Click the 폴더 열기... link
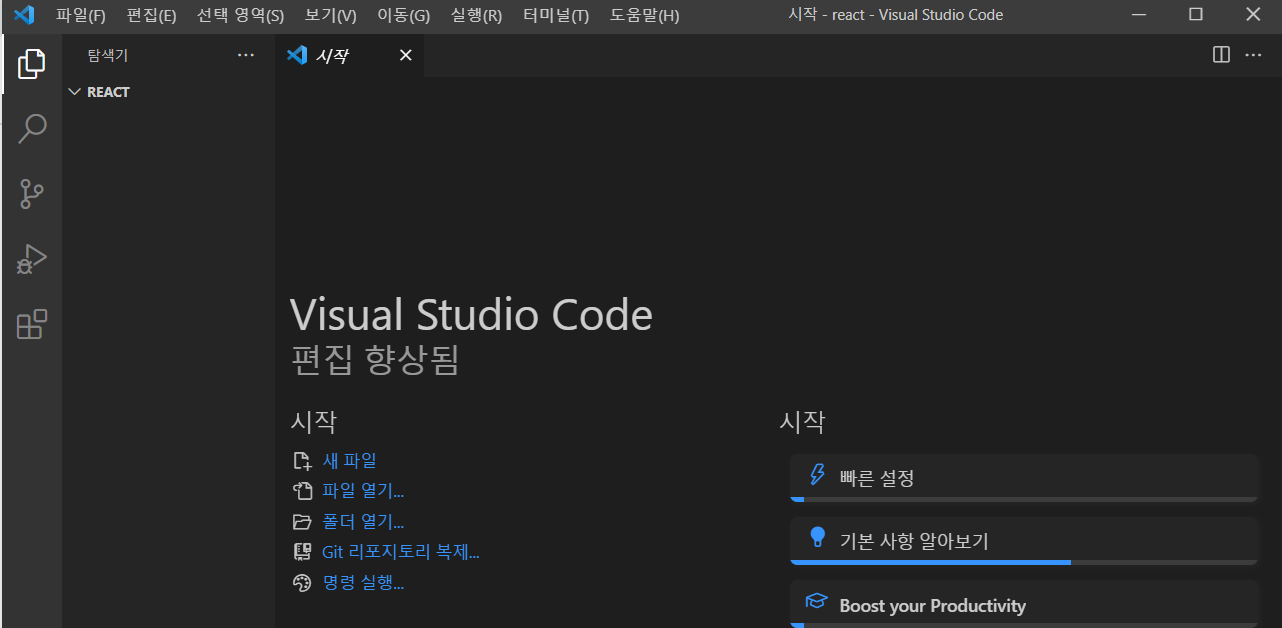This screenshot has width=1282, height=628. click(x=363, y=522)
